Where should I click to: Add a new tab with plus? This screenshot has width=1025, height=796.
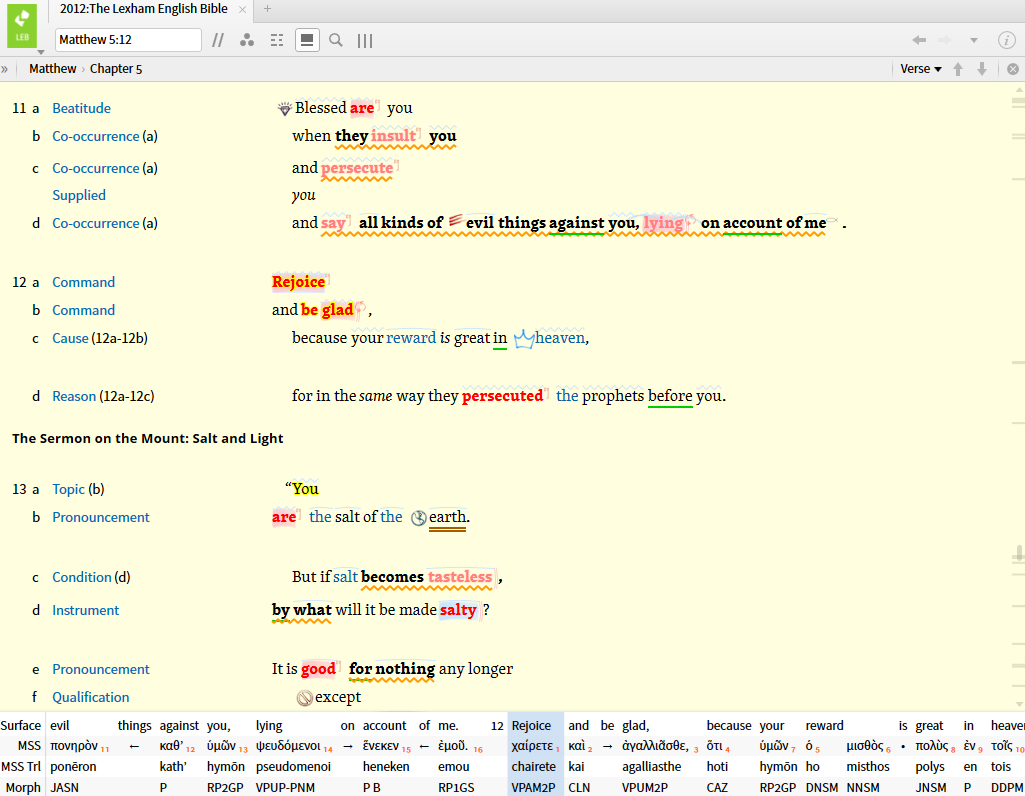[x=267, y=9]
